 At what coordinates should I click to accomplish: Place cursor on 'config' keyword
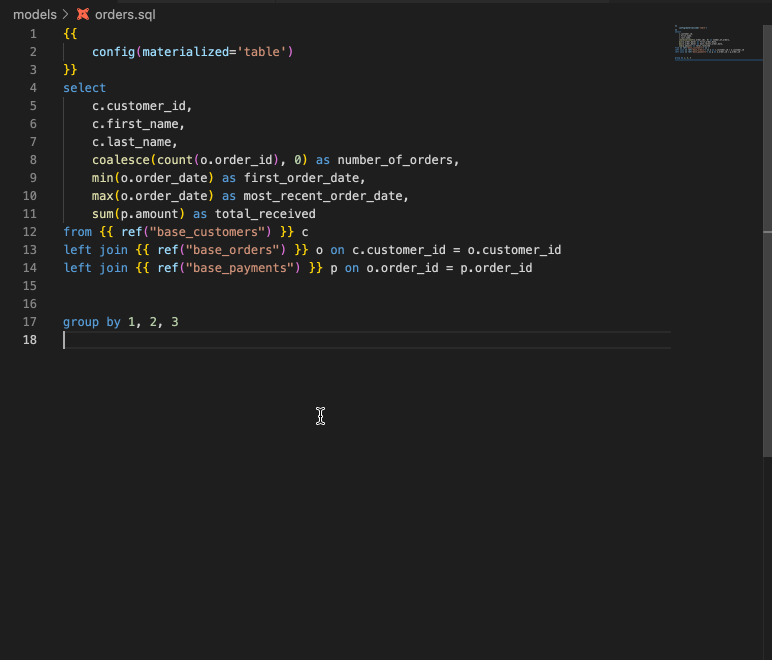click(x=114, y=52)
